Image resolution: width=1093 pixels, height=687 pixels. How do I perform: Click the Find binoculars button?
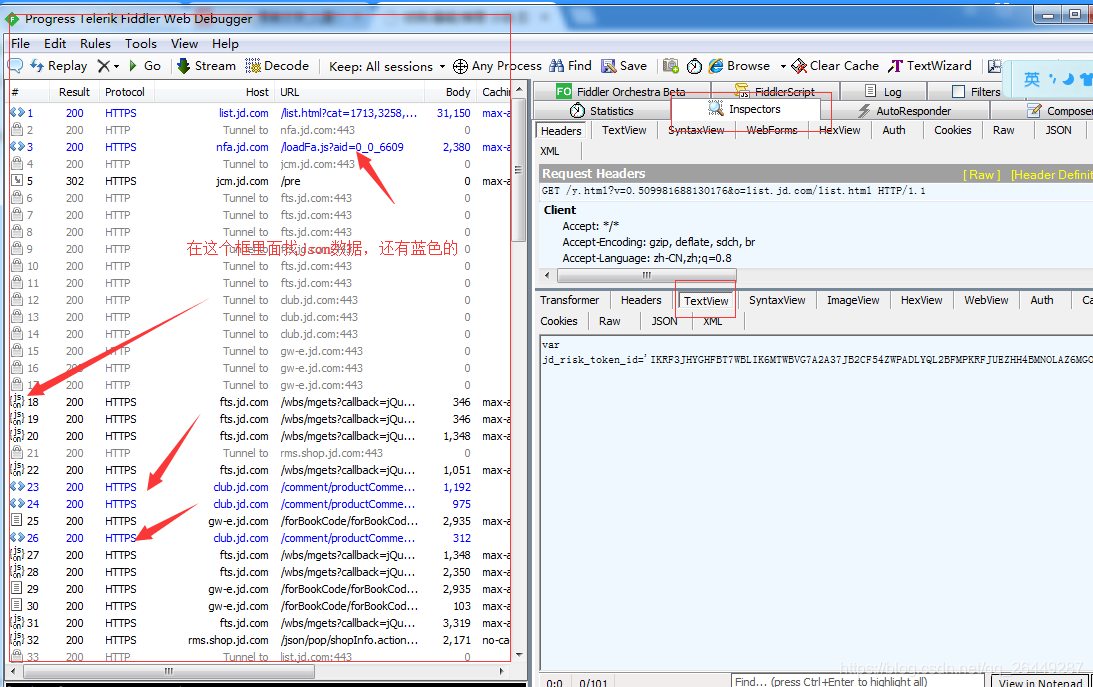click(x=570, y=66)
